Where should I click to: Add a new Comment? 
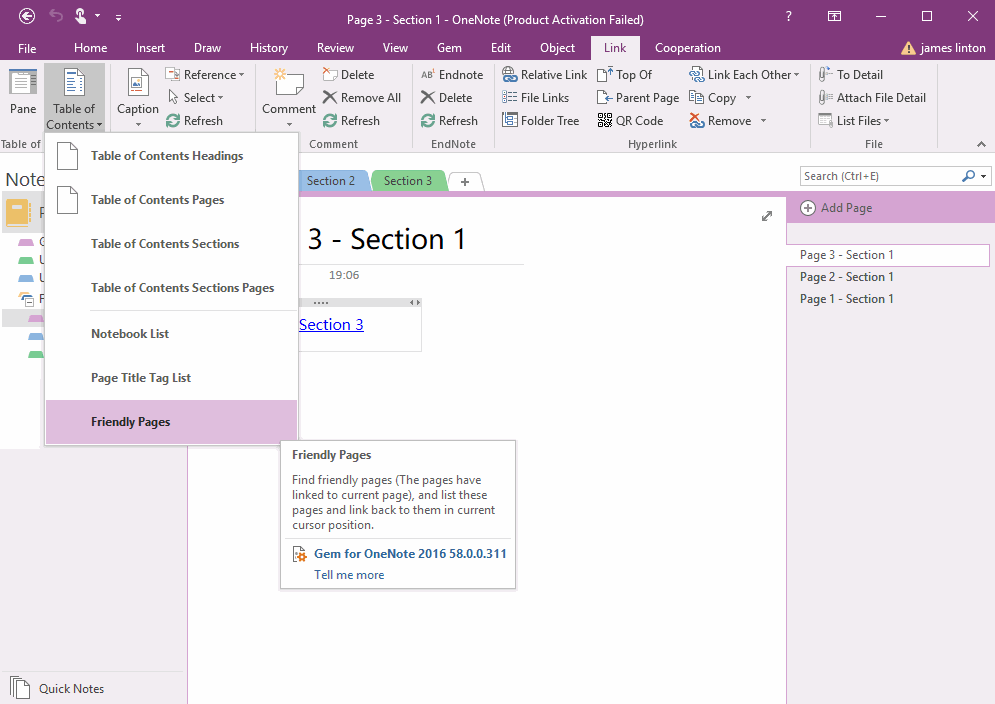[289, 96]
